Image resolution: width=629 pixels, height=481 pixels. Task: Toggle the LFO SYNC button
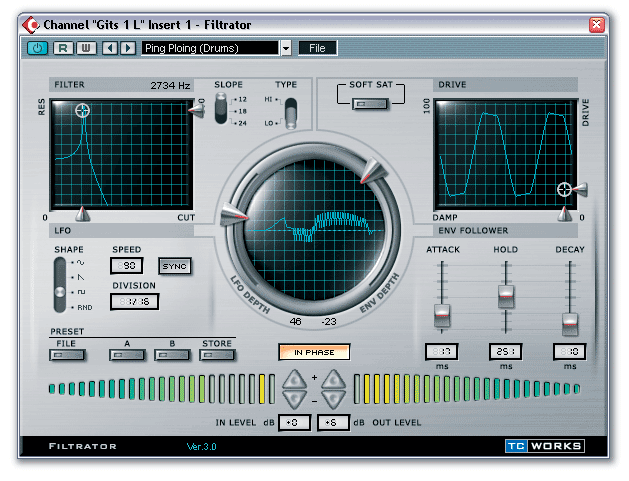(174, 266)
